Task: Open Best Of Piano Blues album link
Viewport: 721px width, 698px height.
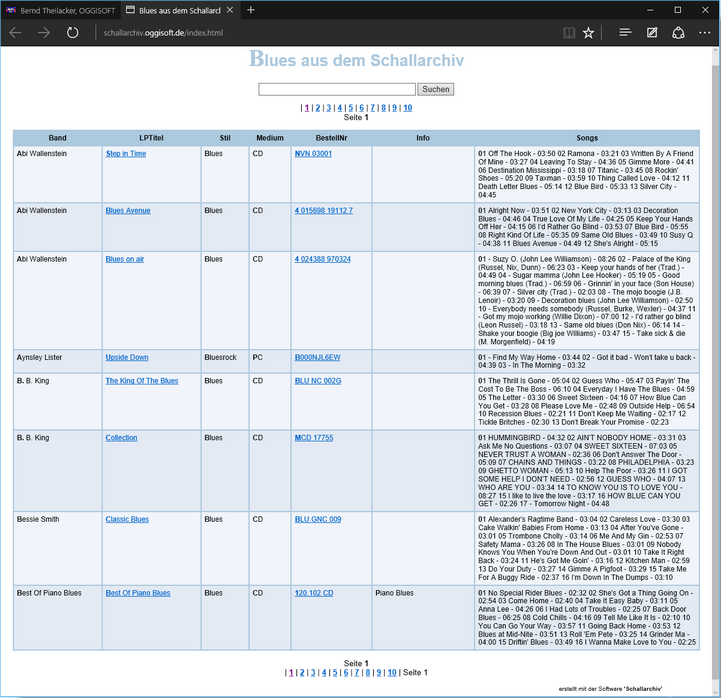Action: [138, 593]
